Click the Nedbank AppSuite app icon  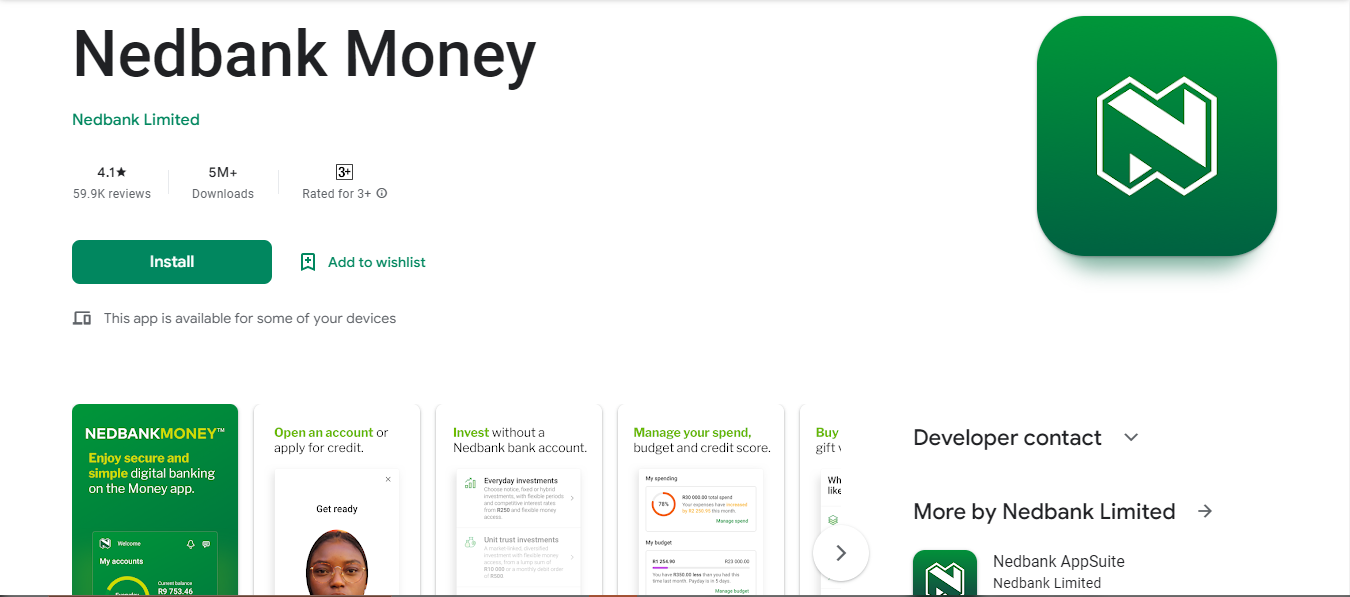tap(945, 573)
